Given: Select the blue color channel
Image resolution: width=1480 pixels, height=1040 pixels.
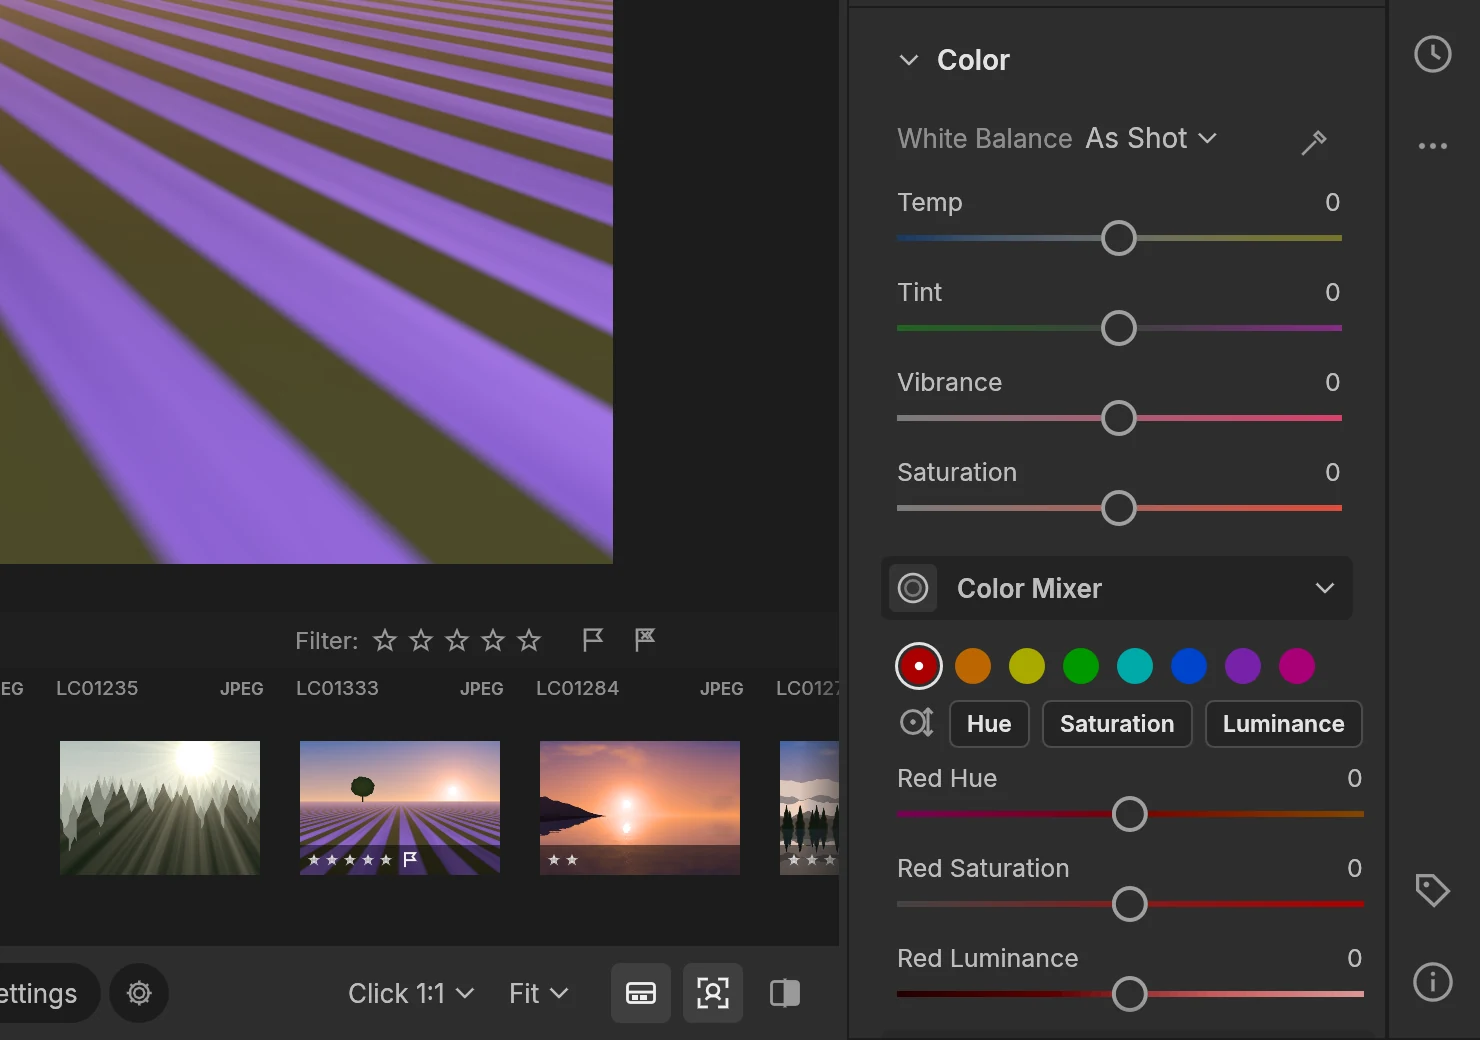Looking at the screenshot, I should [1189, 666].
